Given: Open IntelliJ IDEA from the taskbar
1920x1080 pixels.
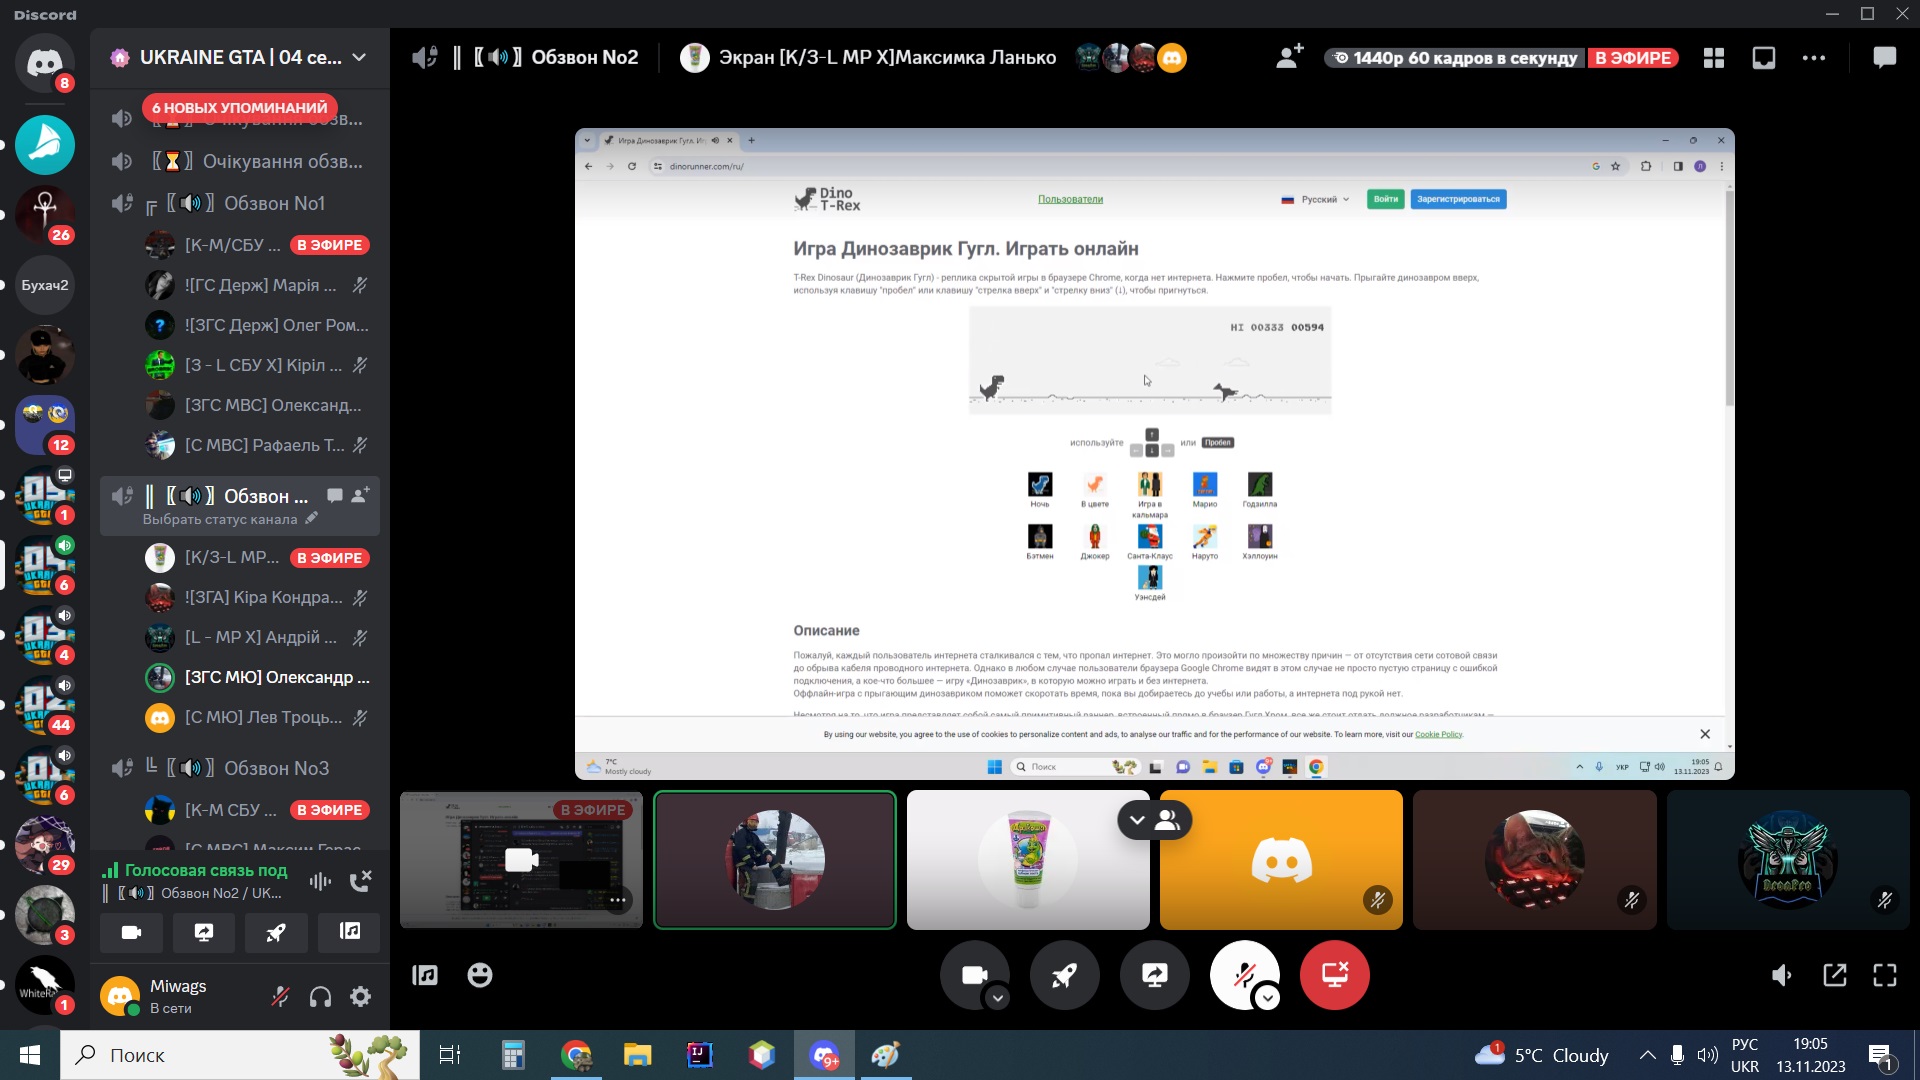Looking at the screenshot, I should coord(700,1055).
